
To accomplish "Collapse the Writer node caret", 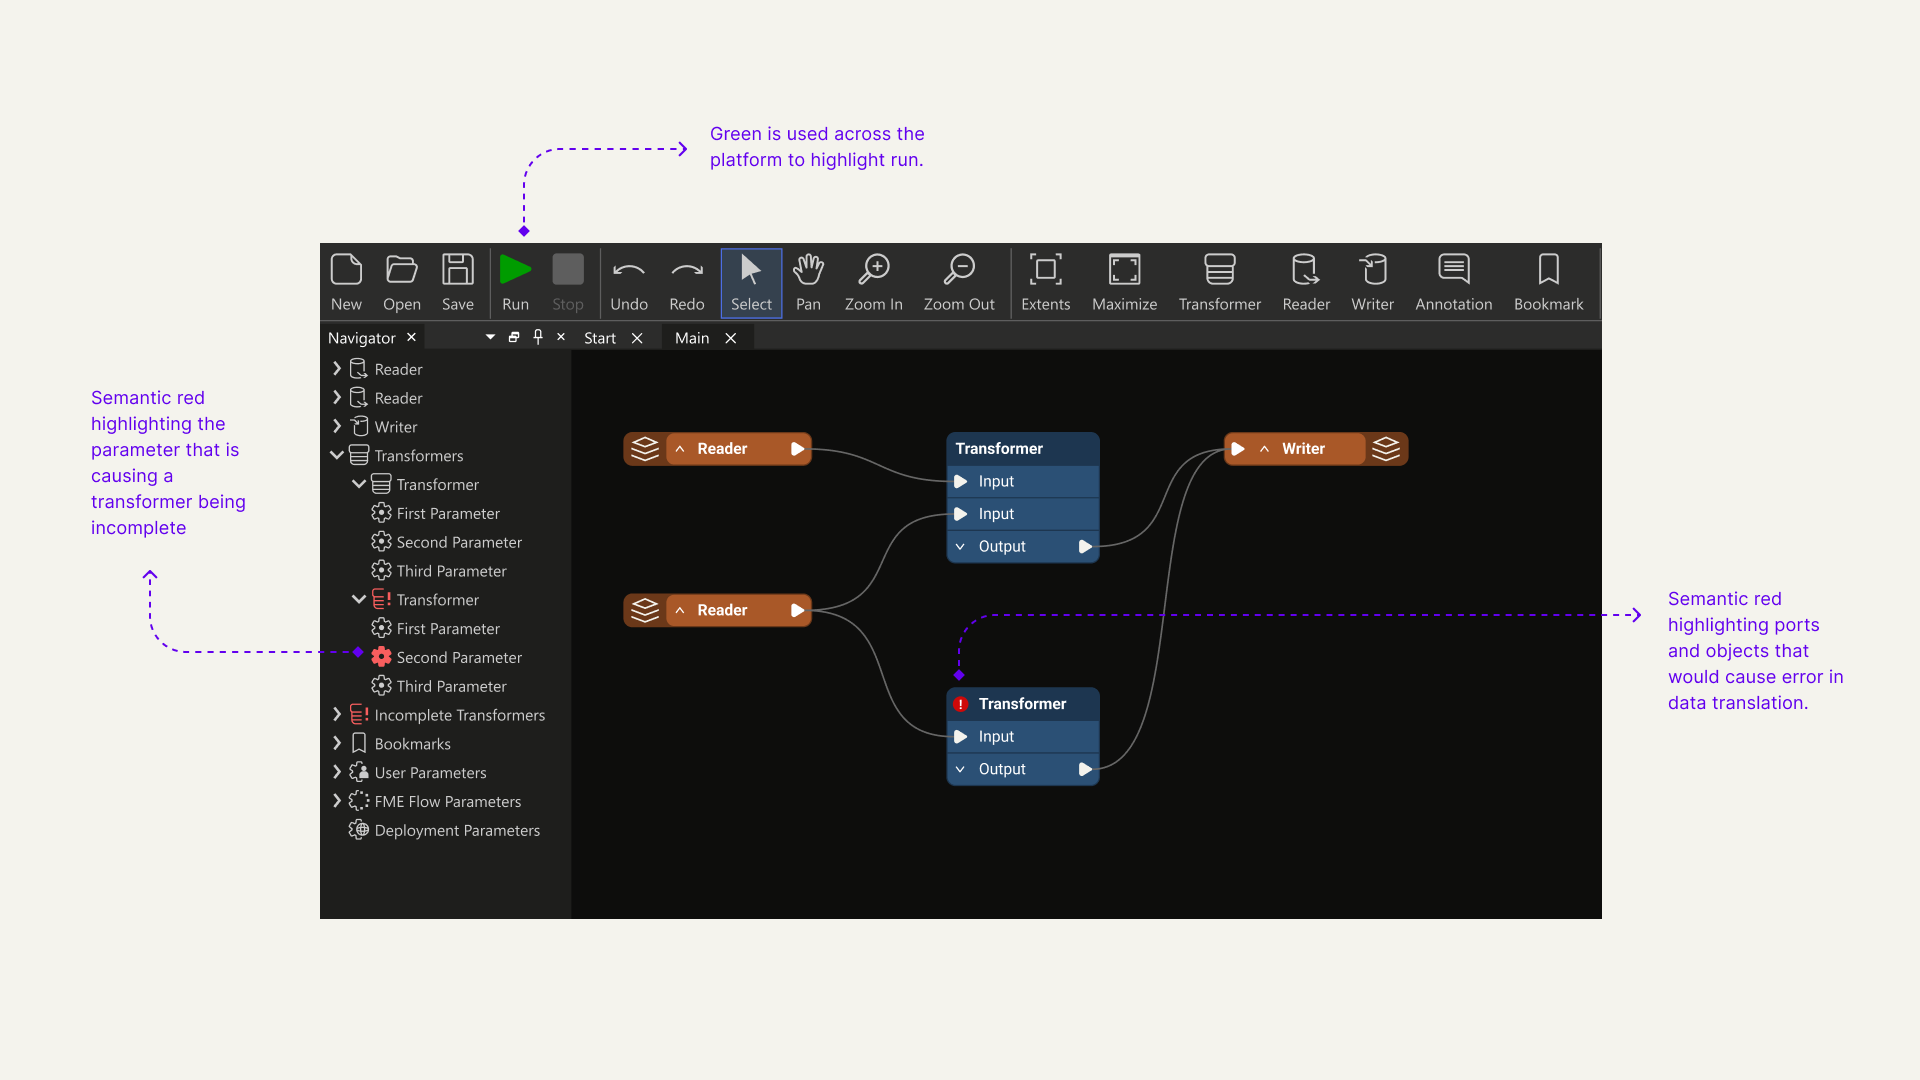I will pos(1264,449).
